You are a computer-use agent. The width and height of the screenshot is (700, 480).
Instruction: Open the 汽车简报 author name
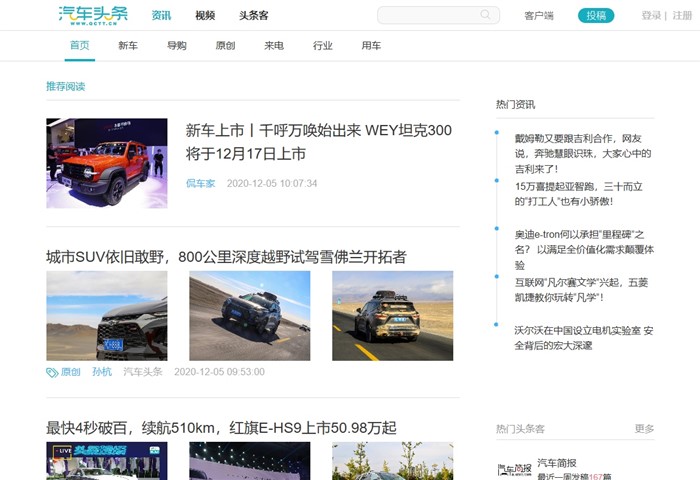click(557, 463)
